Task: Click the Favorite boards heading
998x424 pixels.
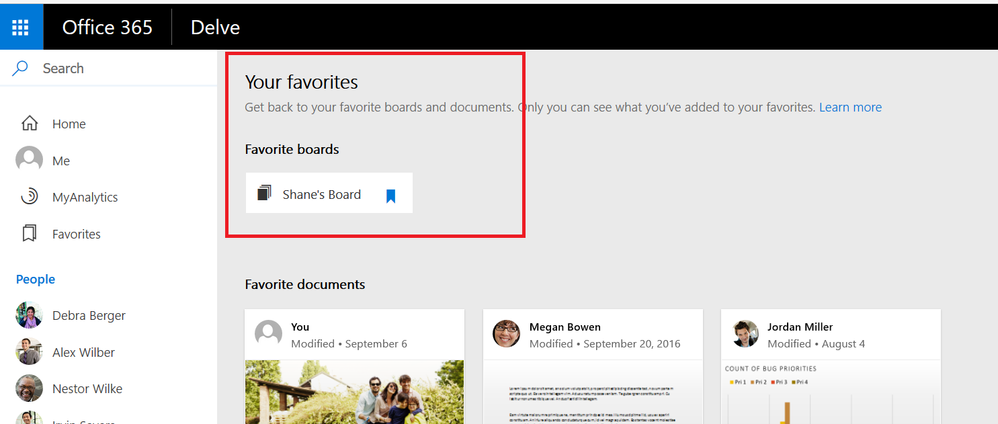Action: pos(292,150)
